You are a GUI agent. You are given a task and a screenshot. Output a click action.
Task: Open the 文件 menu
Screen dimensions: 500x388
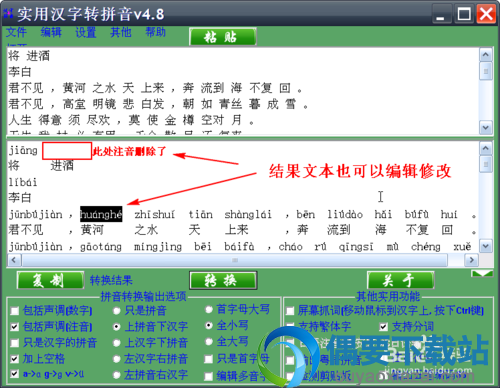click(x=16, y=32)
